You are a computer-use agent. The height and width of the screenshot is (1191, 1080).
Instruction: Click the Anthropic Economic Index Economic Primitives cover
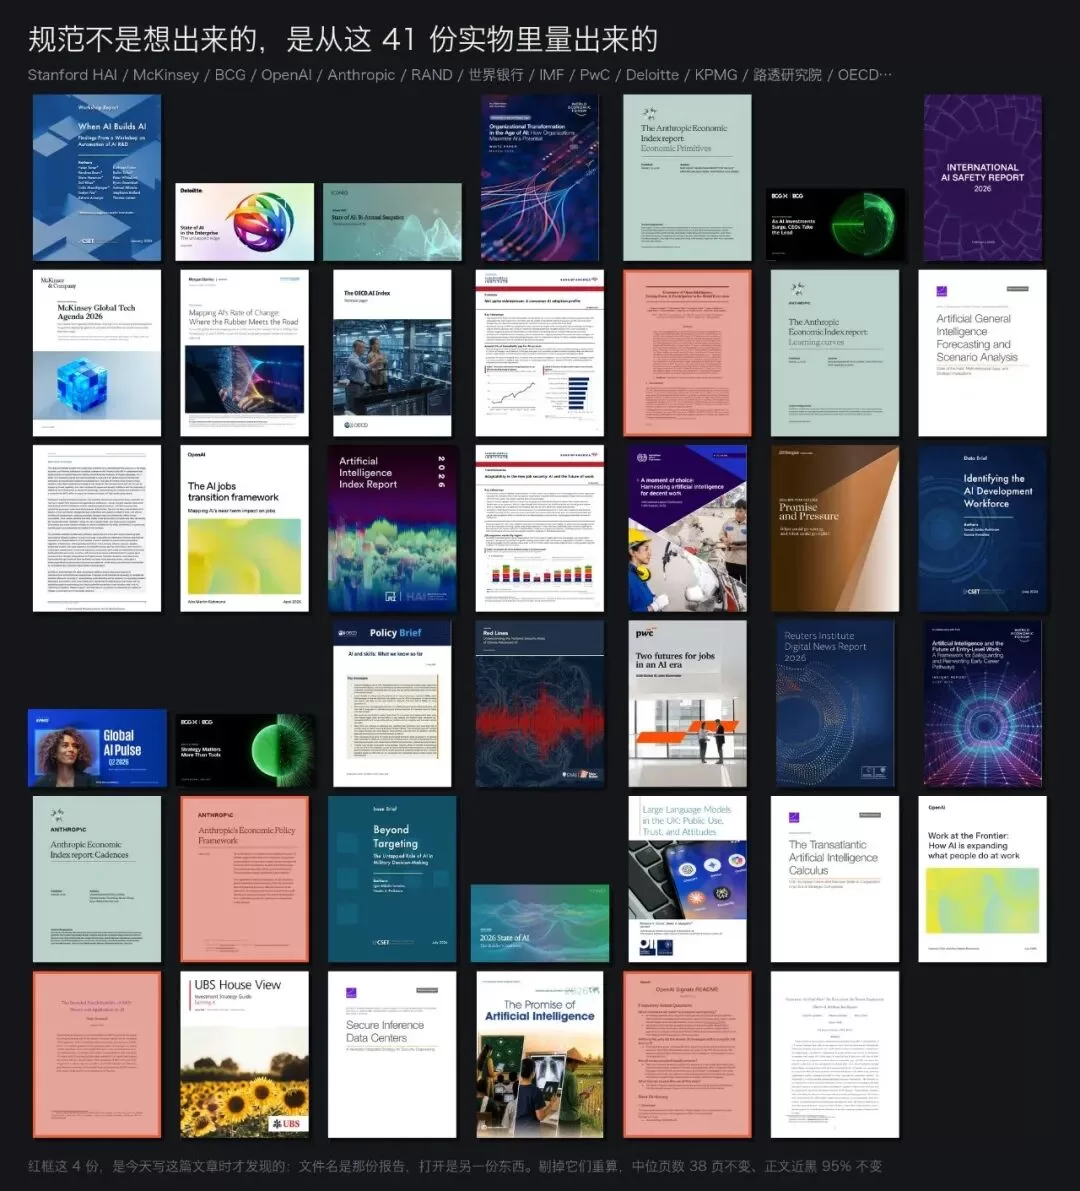(687, 178)
